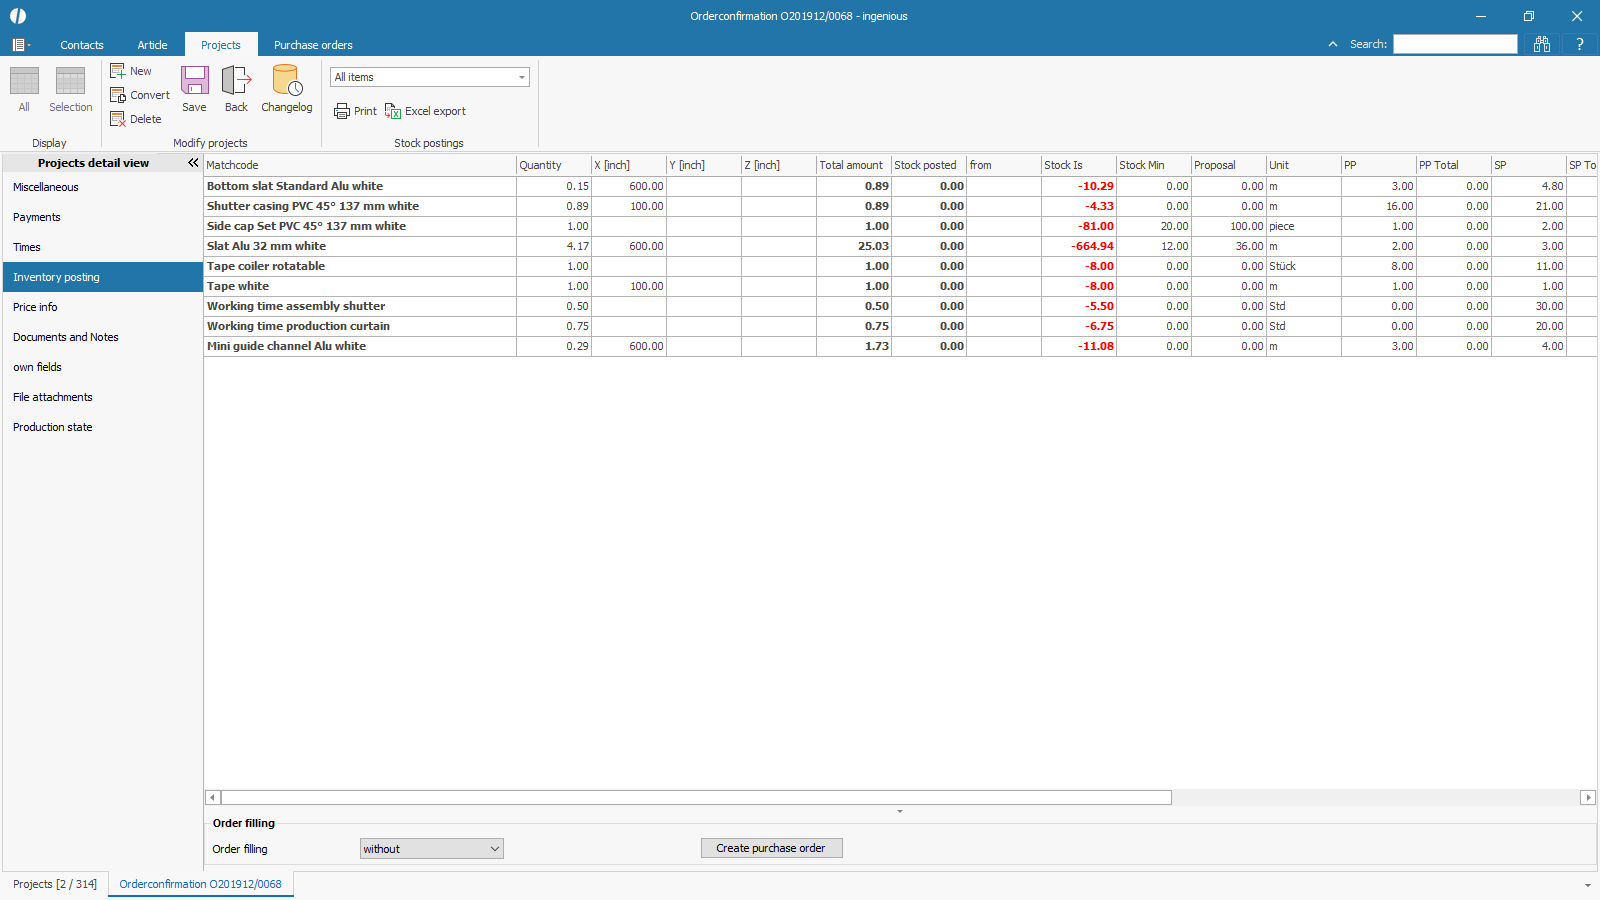This screenshot has width=1600, height=900.
Task: Open the All items filter dropdown
Action: [521, 77]
